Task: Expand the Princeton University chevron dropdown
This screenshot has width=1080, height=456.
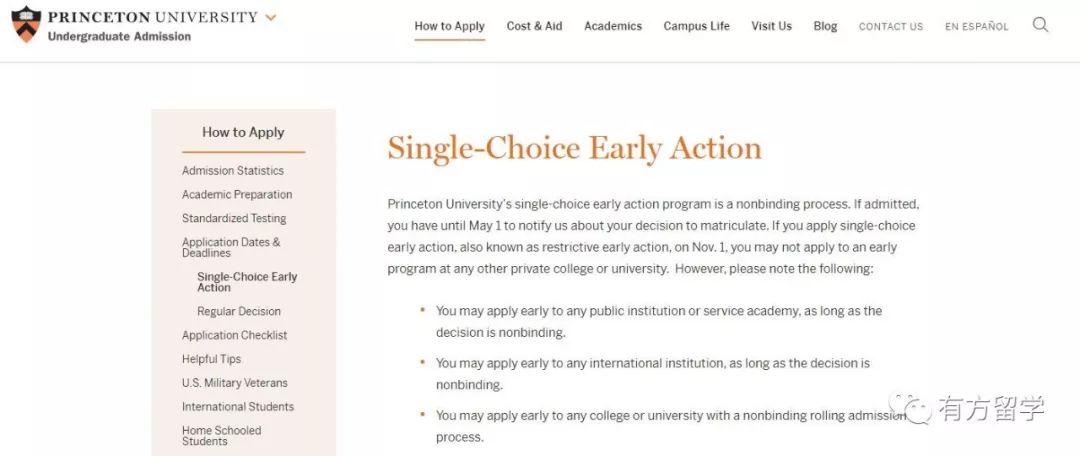Action: (271, 17)
